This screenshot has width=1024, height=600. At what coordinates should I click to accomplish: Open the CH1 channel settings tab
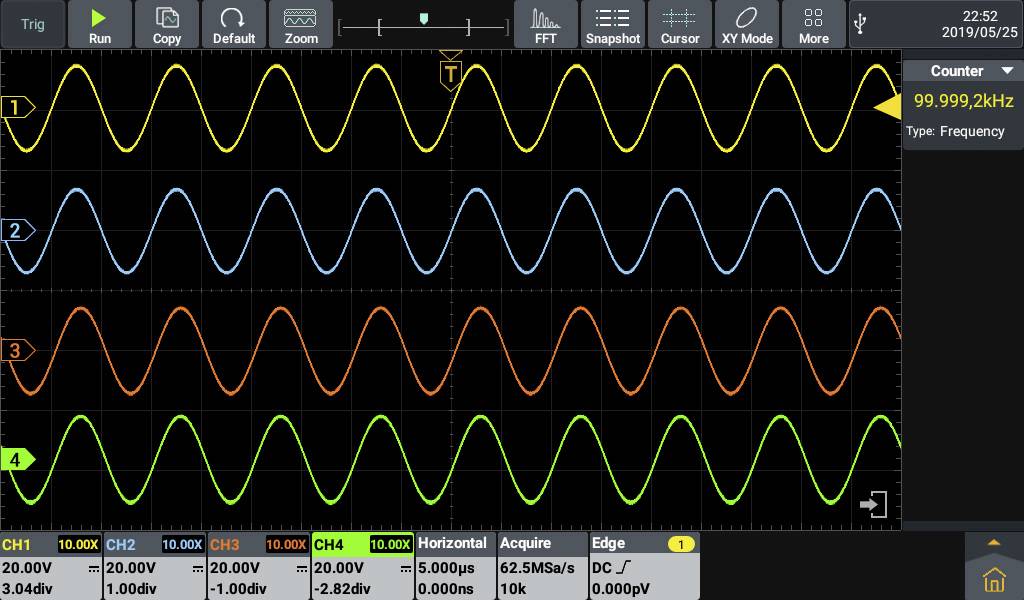[x=20, y=543]
